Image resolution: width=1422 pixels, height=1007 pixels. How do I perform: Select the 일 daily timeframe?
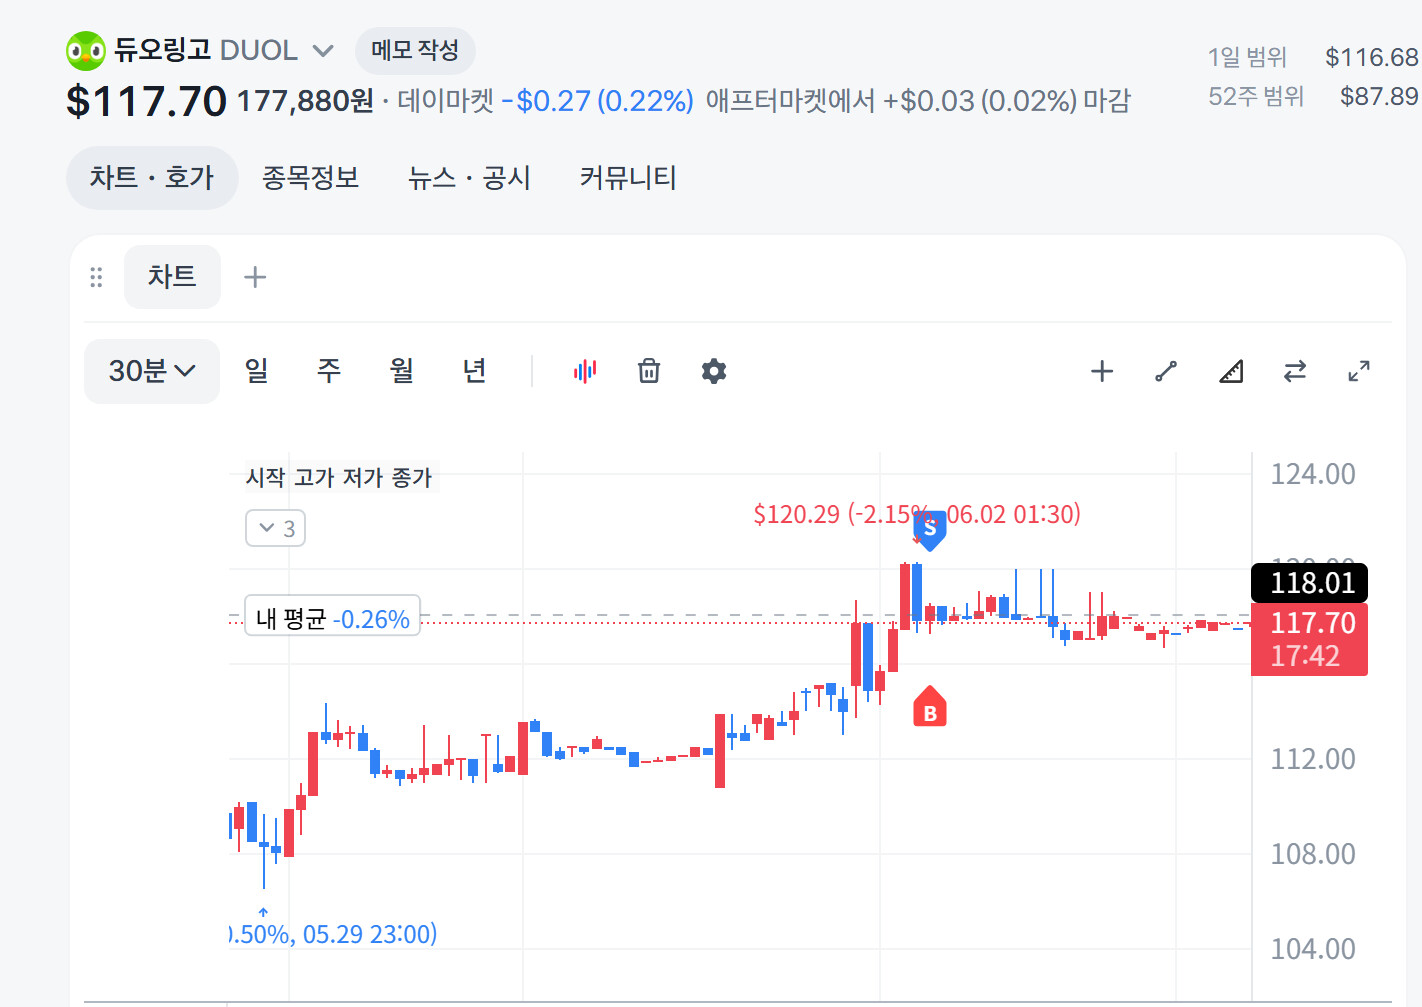(x=257, y=371)
